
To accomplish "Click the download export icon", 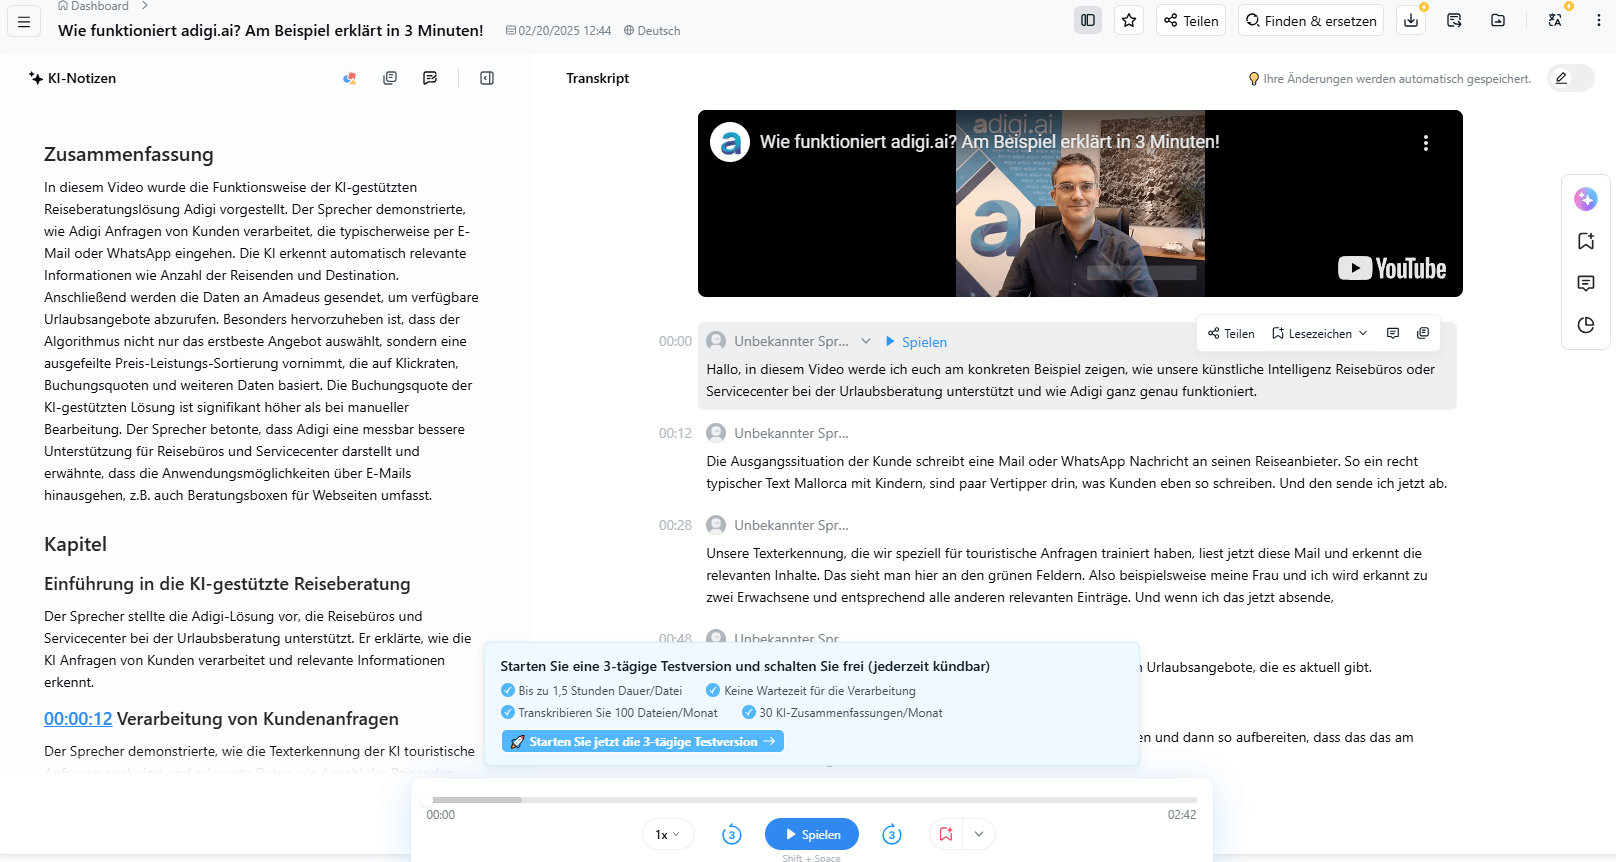I will (1411, 21).
